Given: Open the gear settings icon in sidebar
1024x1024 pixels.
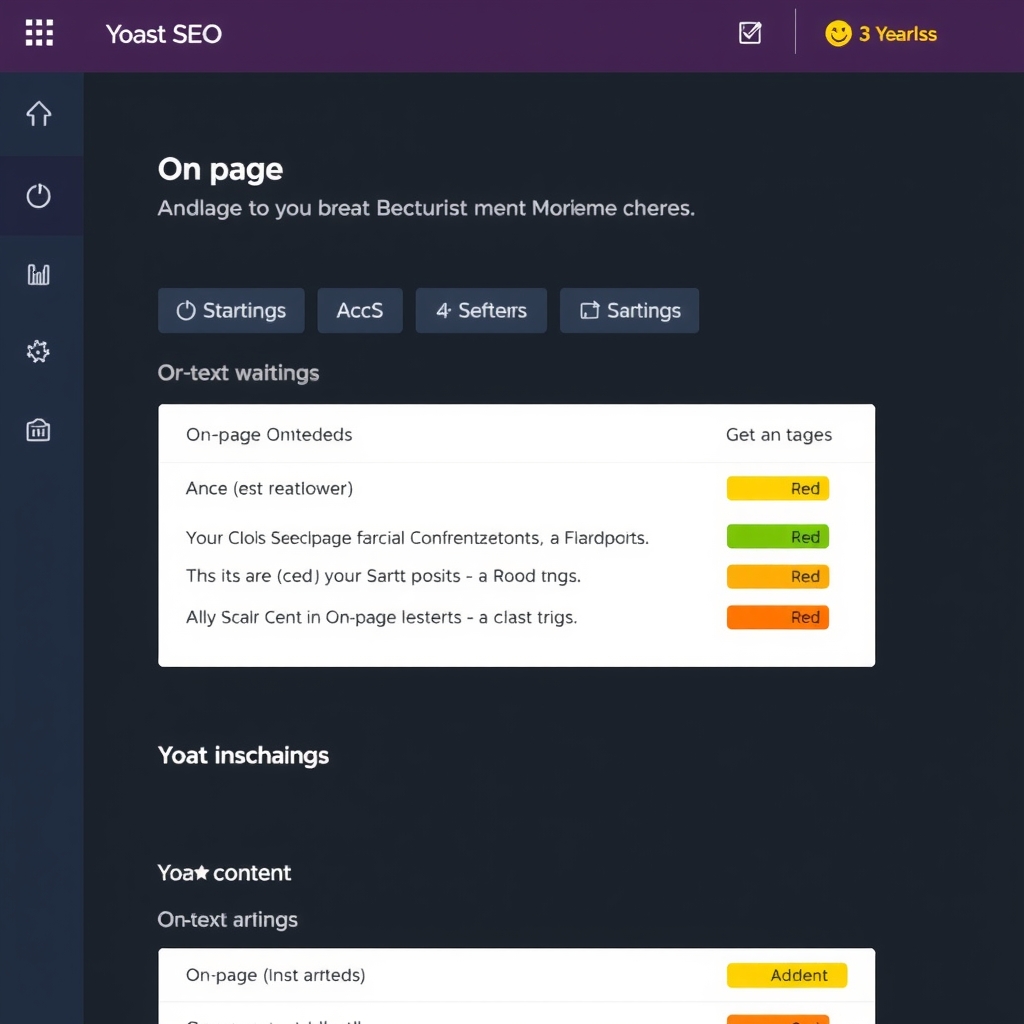Looking at the screenshot, I should [x=38, y=351].
